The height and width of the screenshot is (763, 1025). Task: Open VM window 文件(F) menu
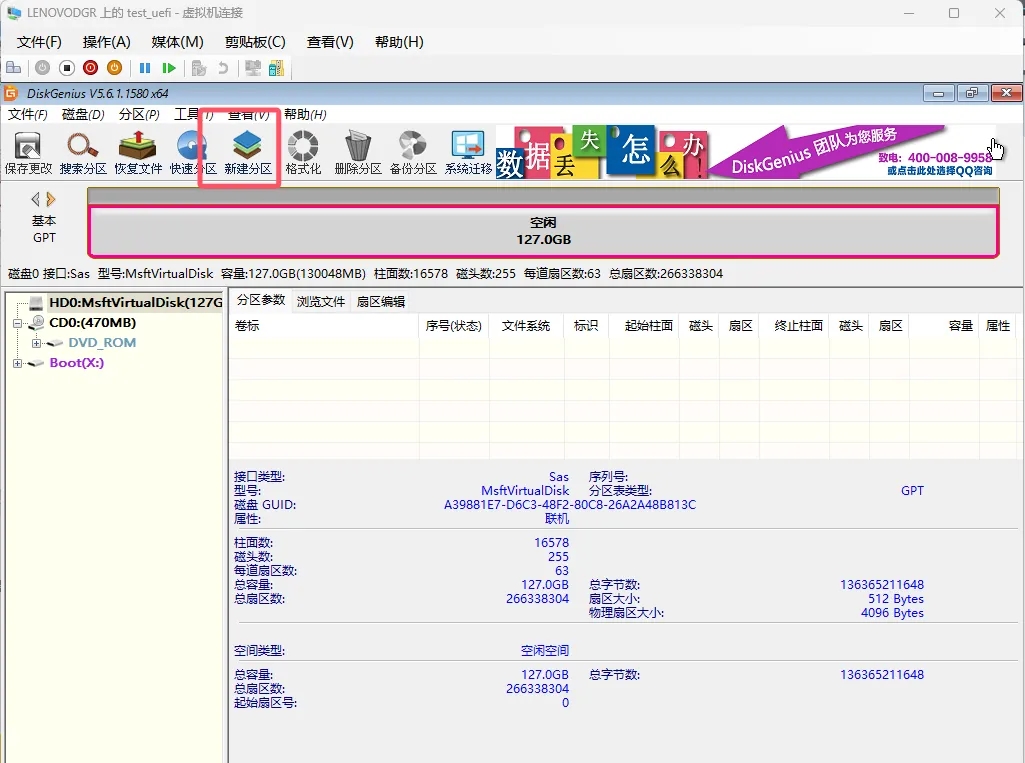coord(39,42)
